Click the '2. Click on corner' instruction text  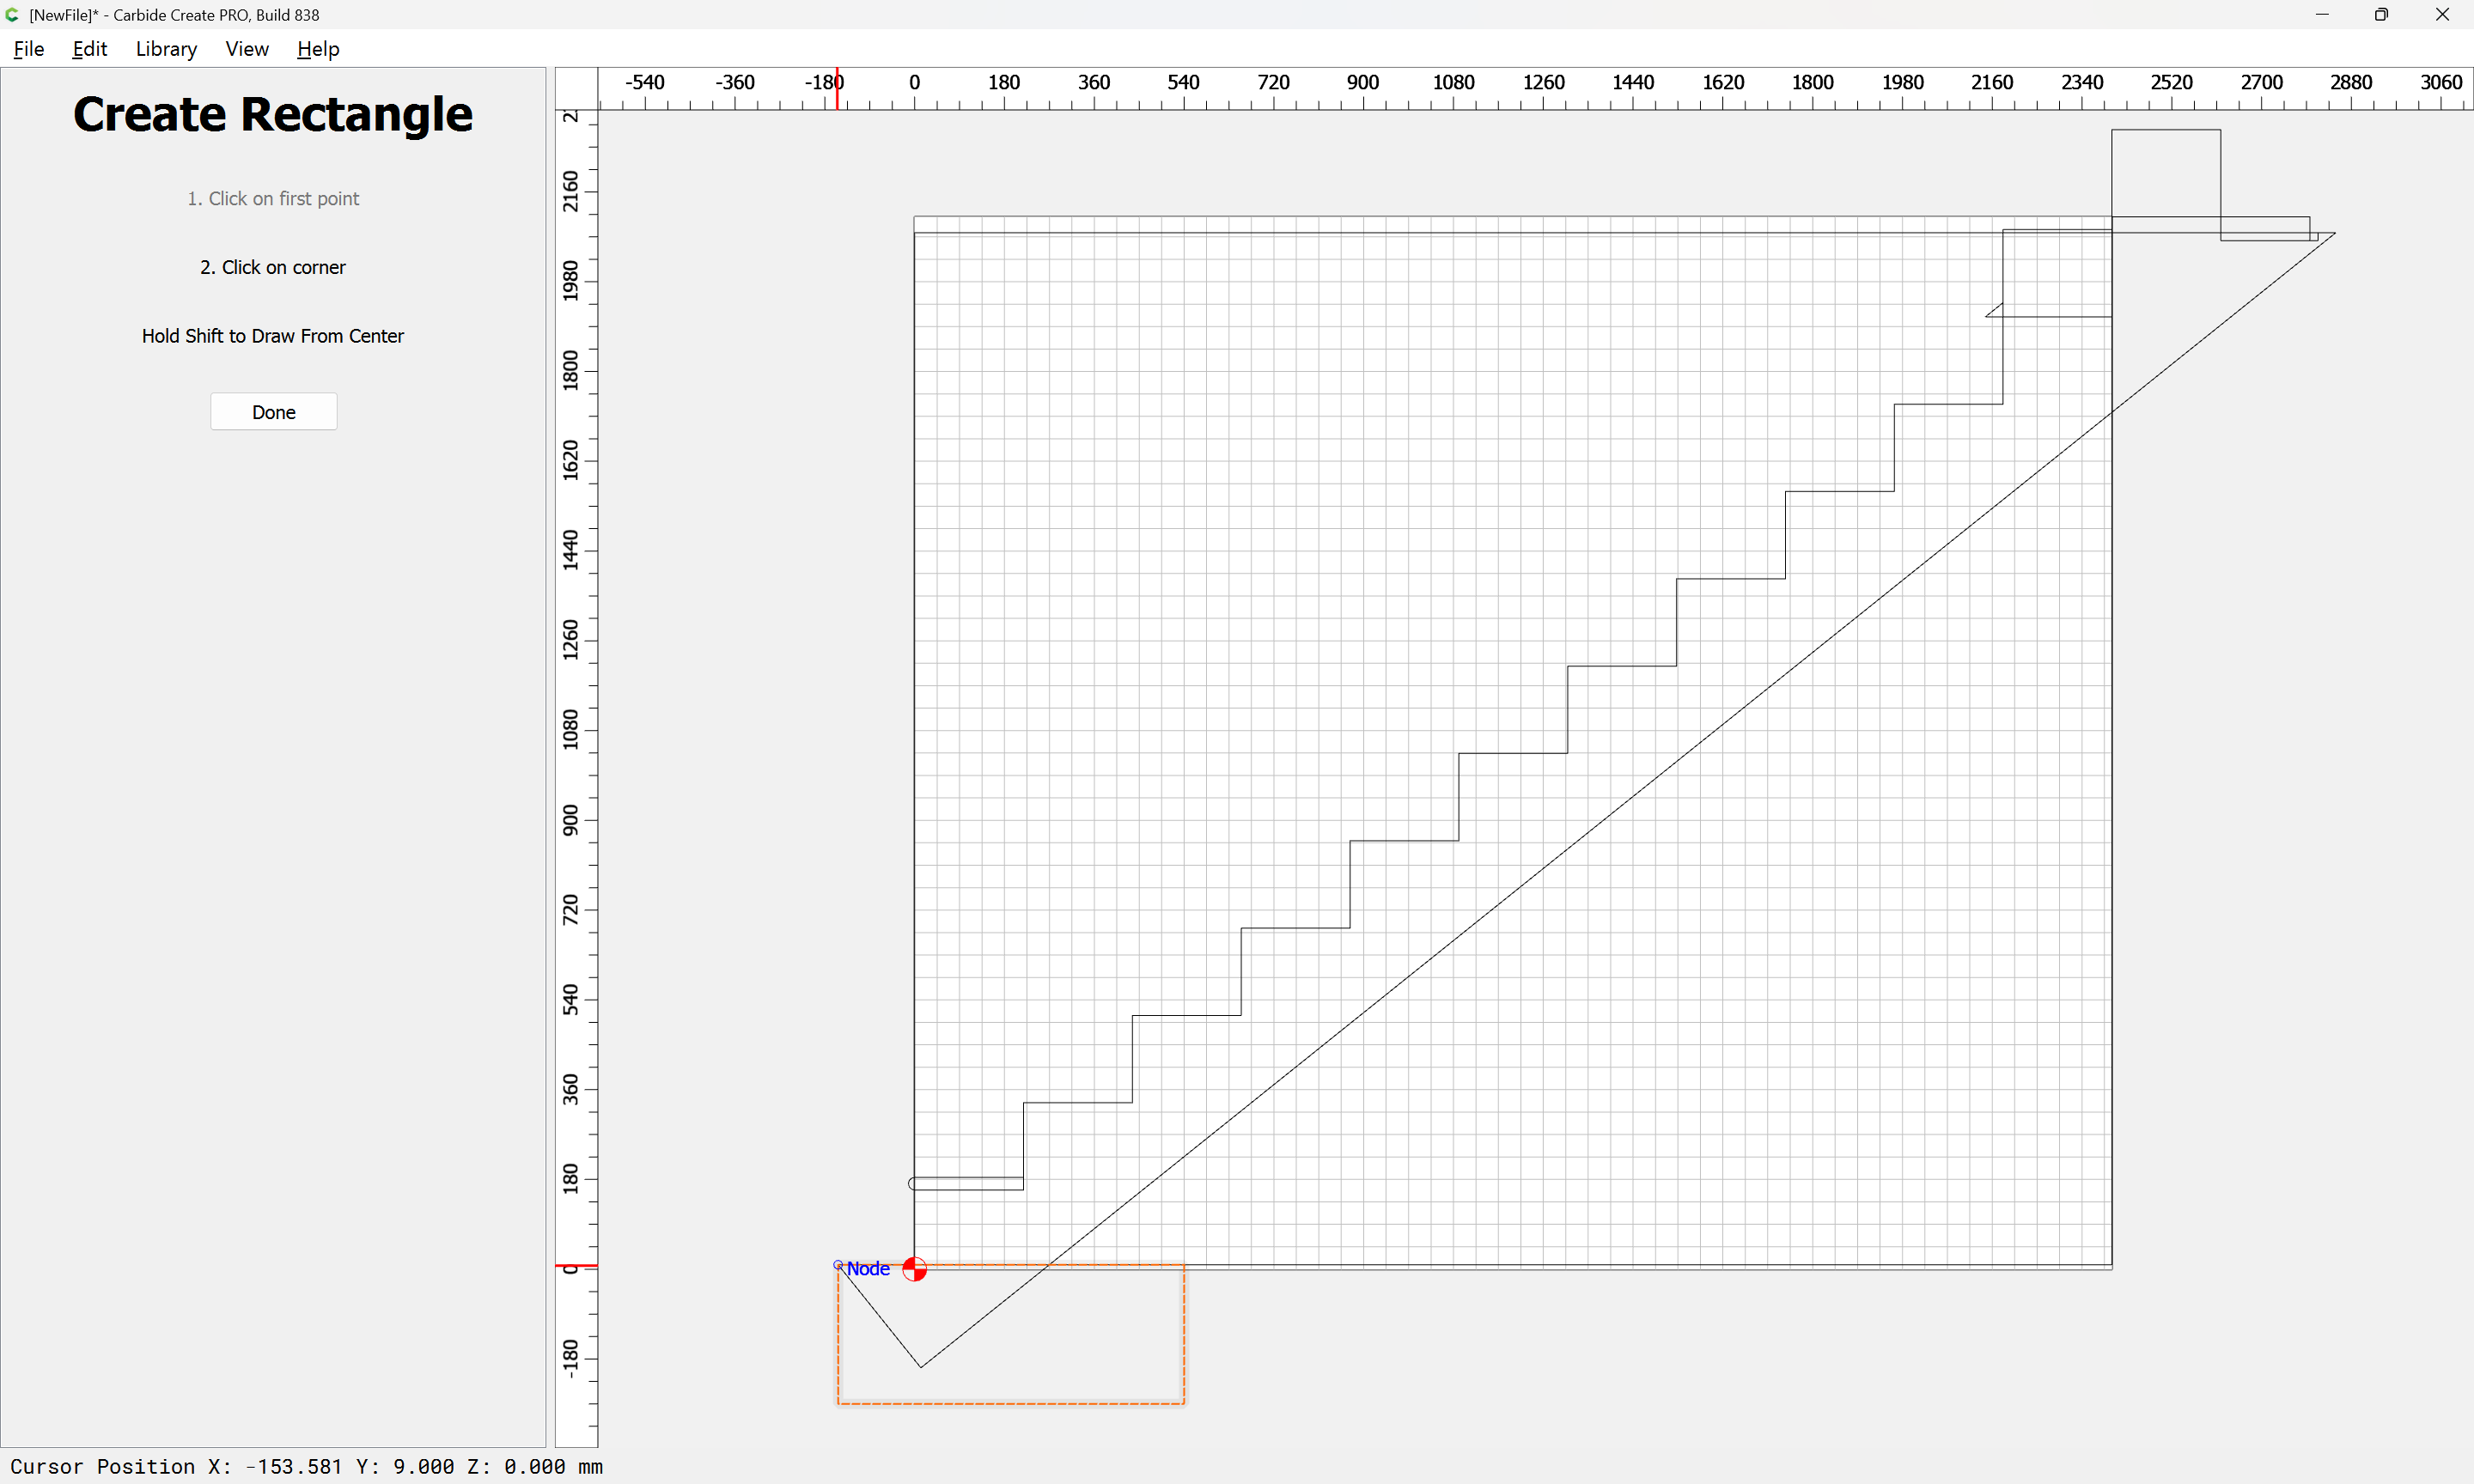pos(272,267)
